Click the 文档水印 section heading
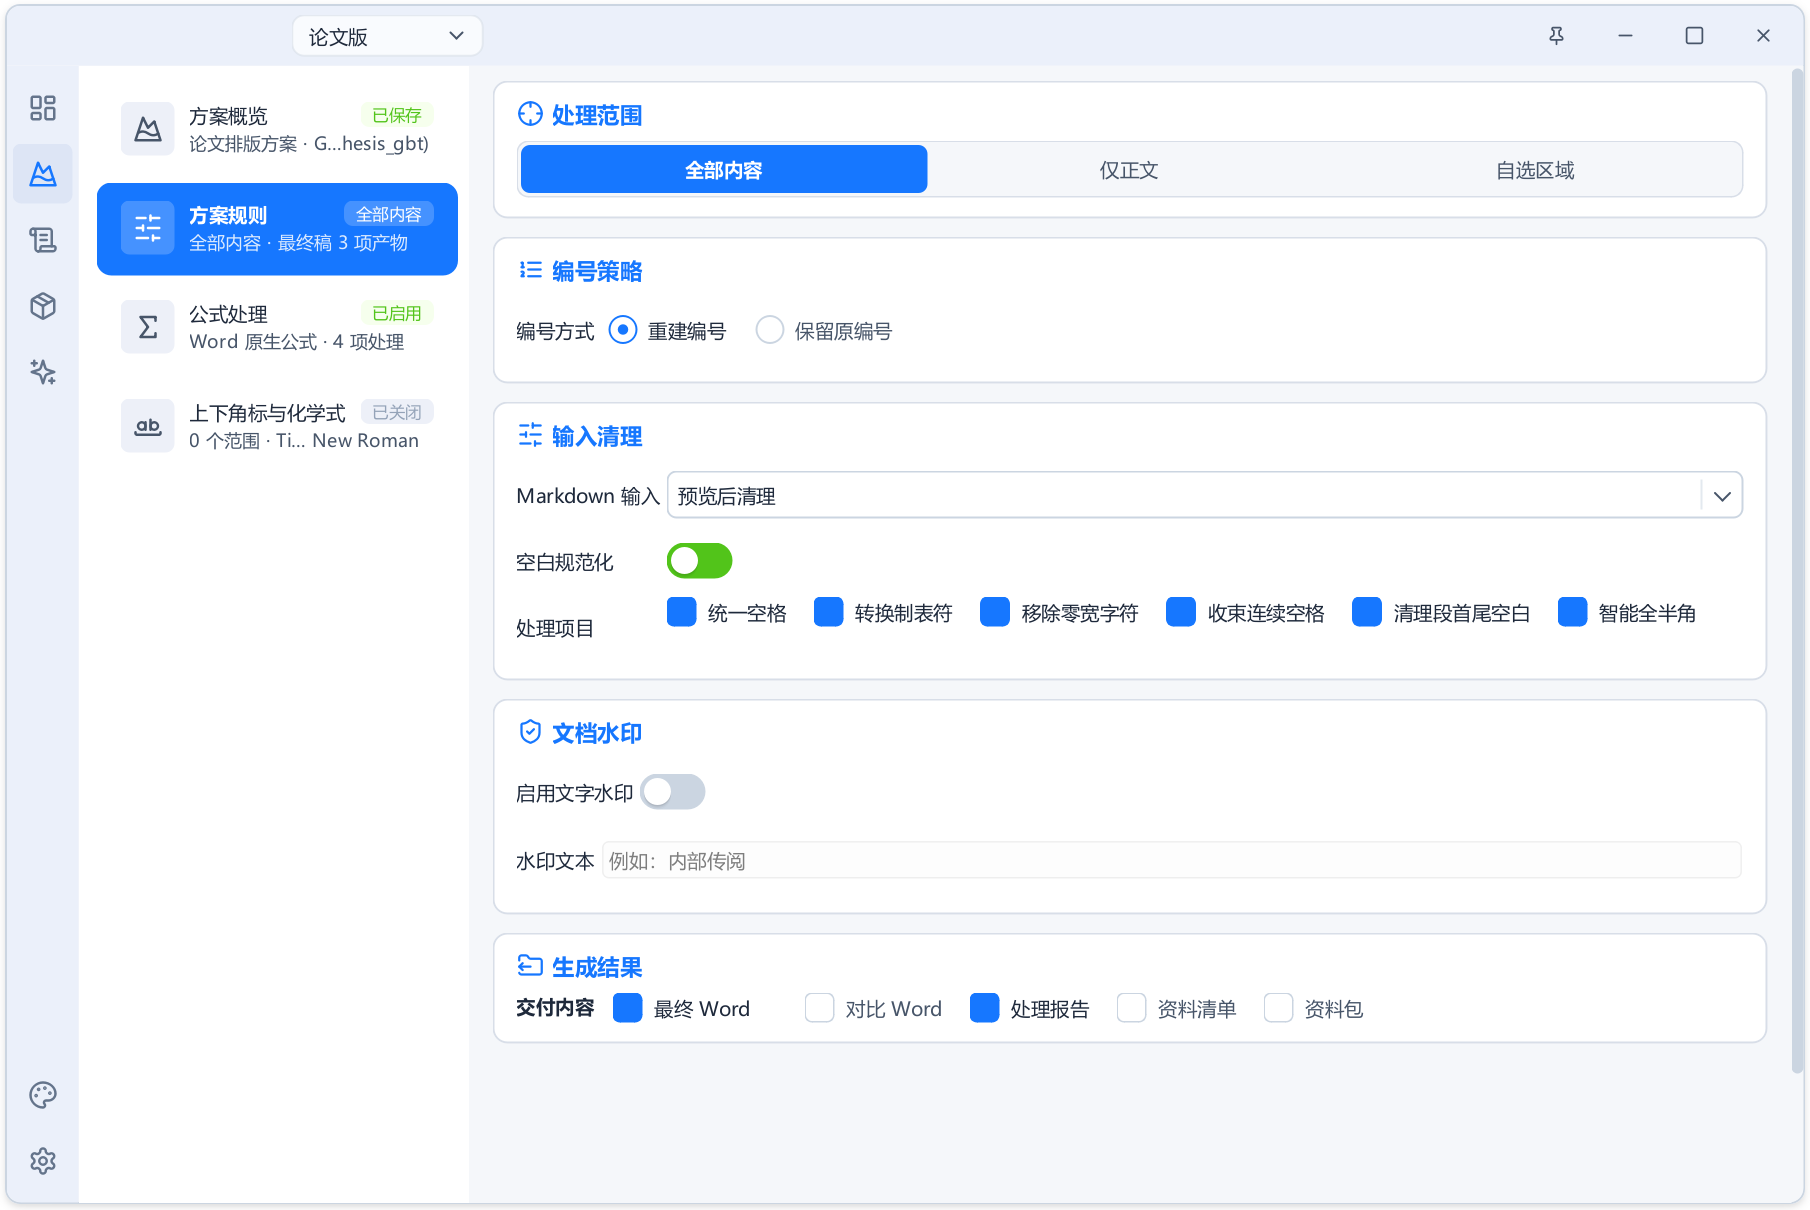Image resolution: width=1810 pixels, height=1210 pixels. (597, 733)
